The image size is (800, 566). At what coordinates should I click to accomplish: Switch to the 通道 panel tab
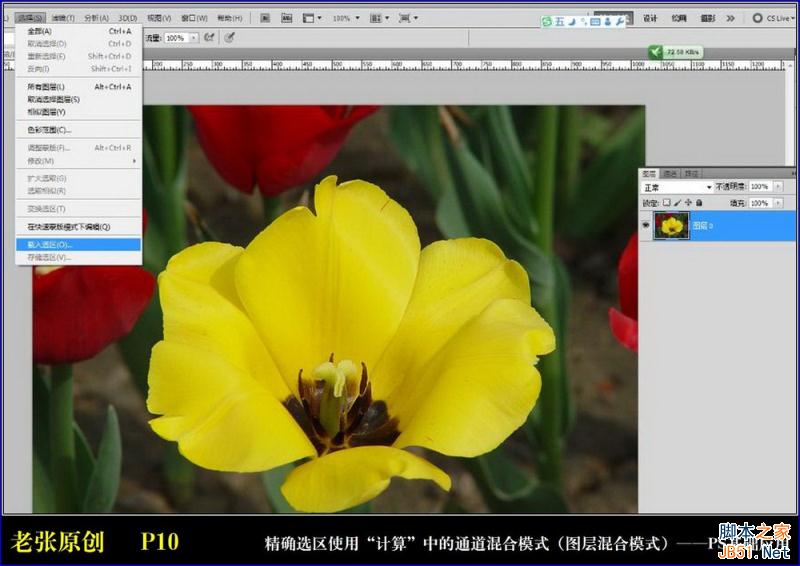(x=669, y=174)
